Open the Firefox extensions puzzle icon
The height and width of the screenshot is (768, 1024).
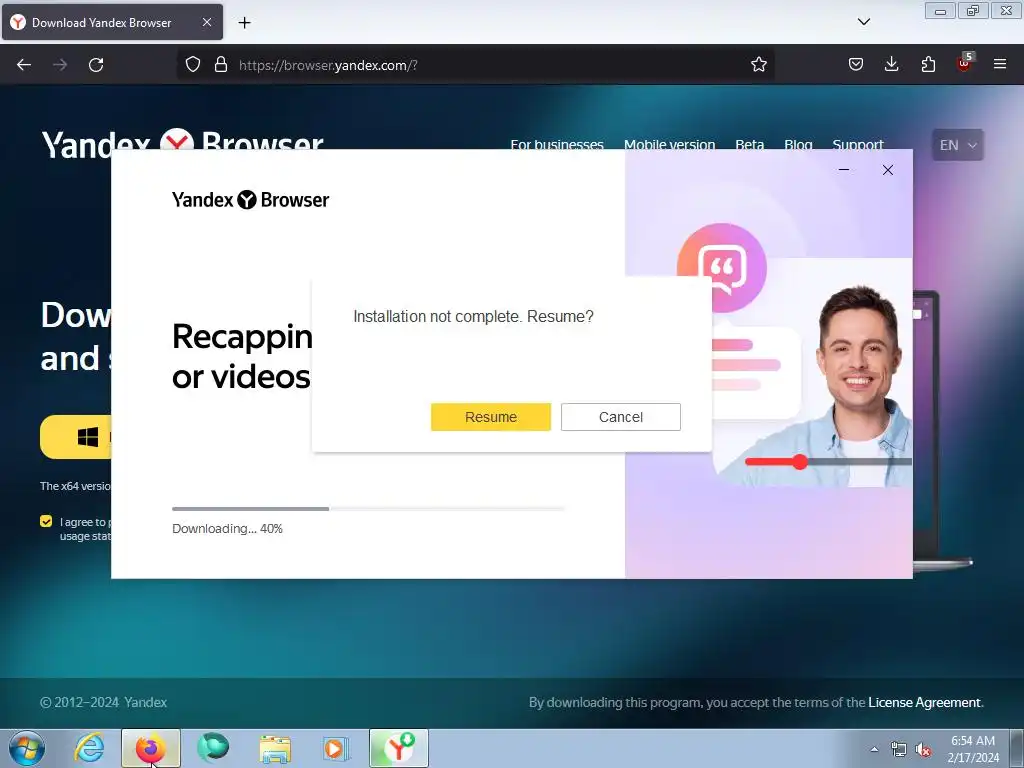tap(928, 65)
